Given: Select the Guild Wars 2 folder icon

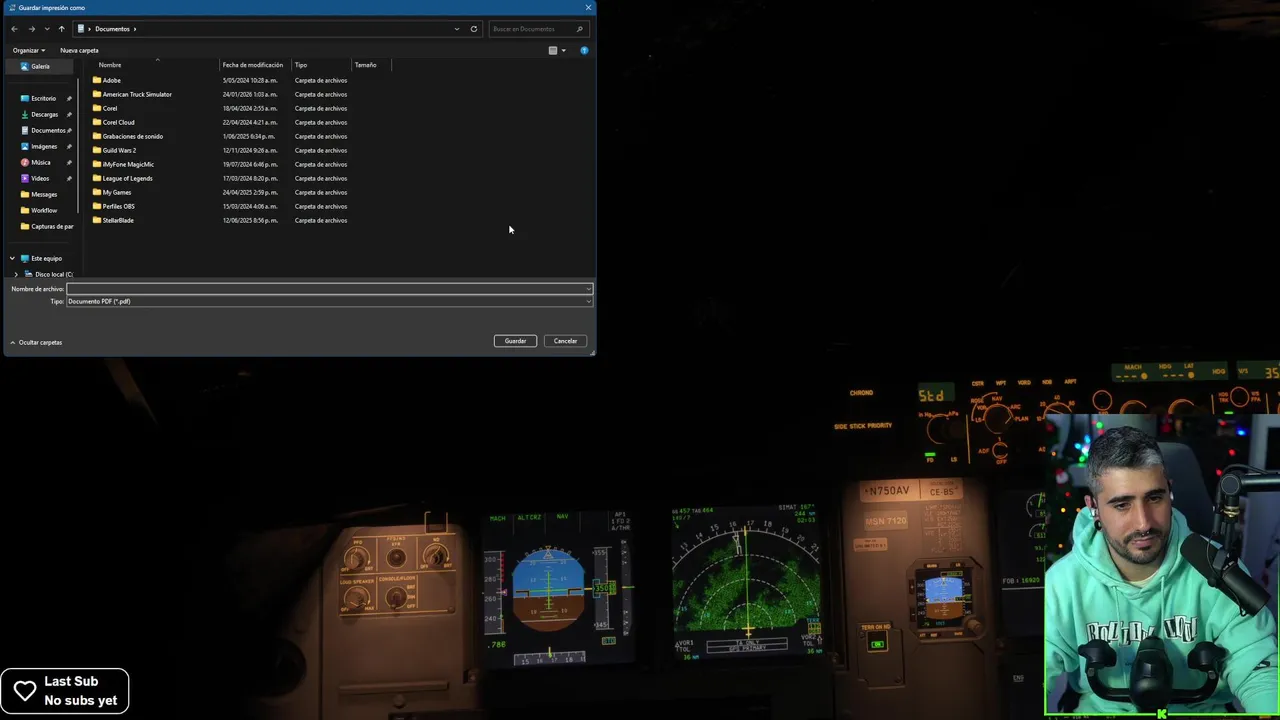Looking at the screenshot, I should click(x=97, y=150).
